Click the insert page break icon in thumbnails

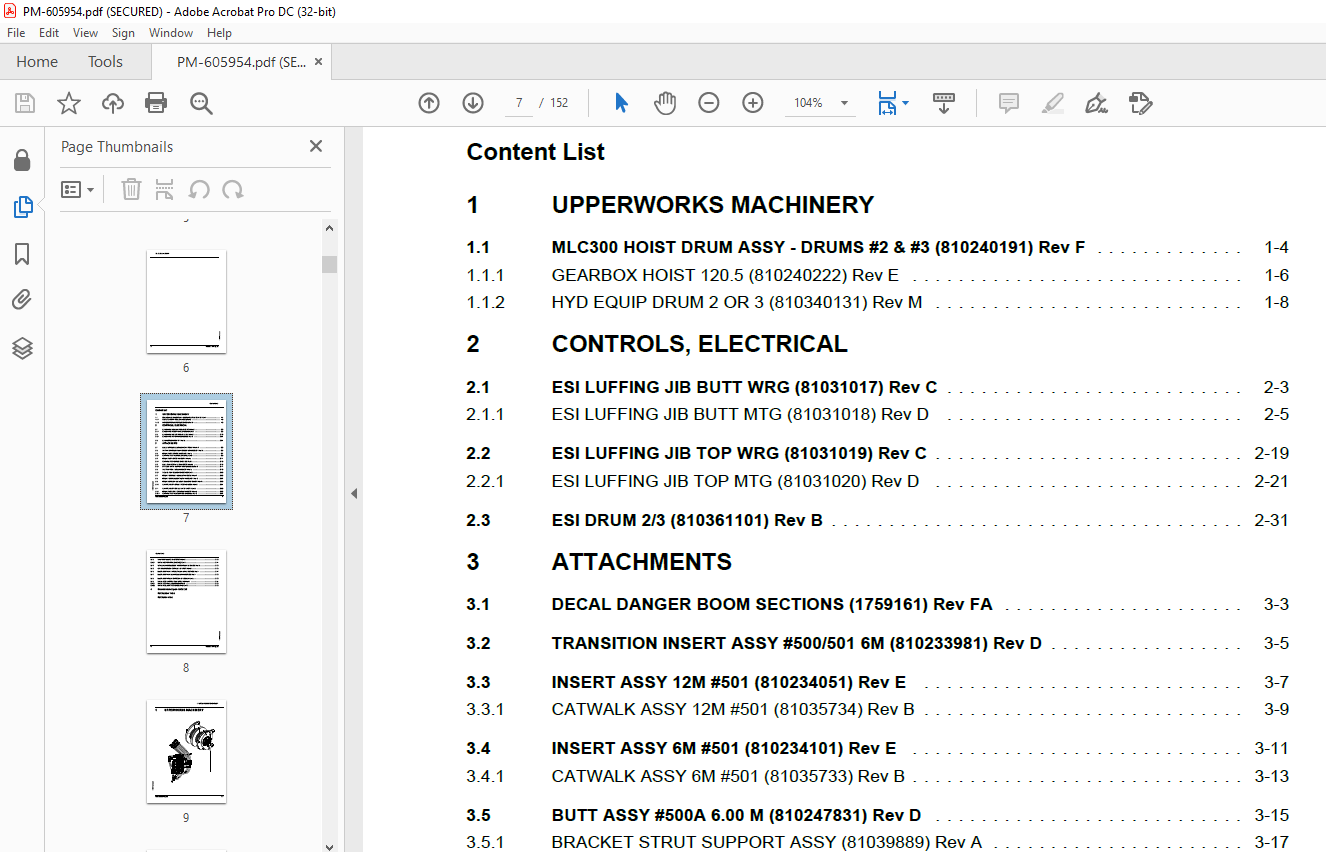[x=165, y=189]
